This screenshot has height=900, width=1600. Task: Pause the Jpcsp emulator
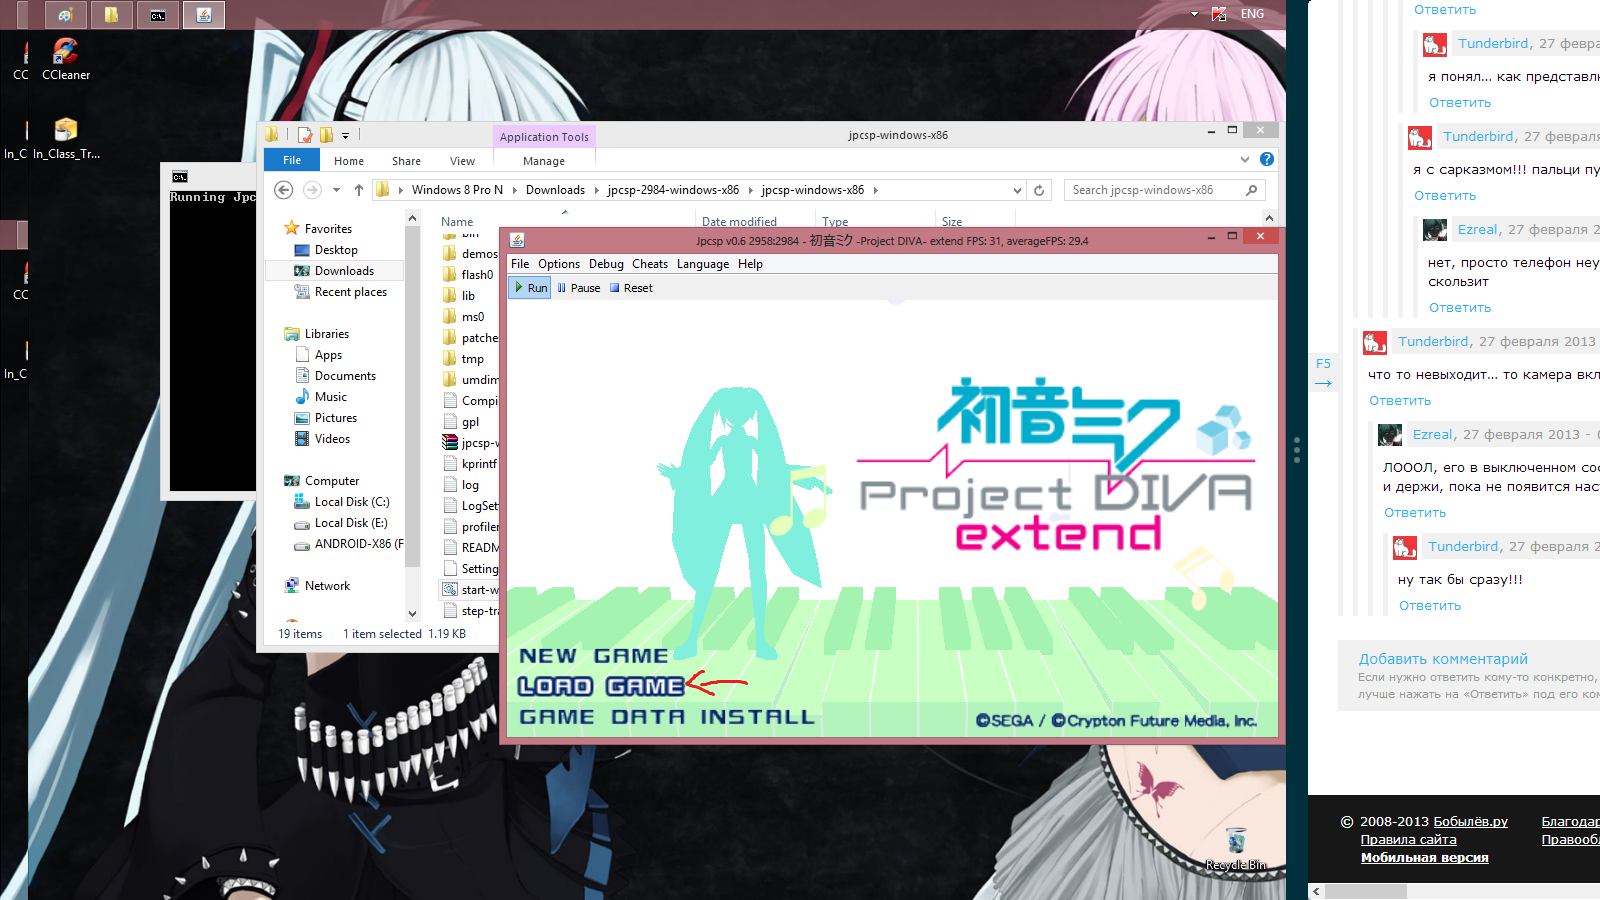coord(579,288)
